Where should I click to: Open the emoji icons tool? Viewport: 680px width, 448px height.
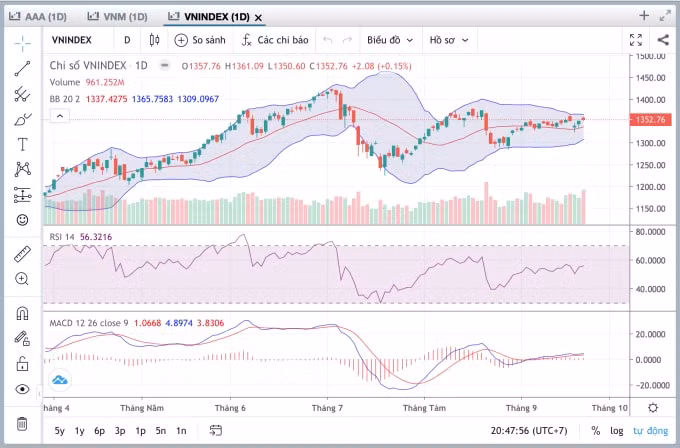[x=22, y=220]
